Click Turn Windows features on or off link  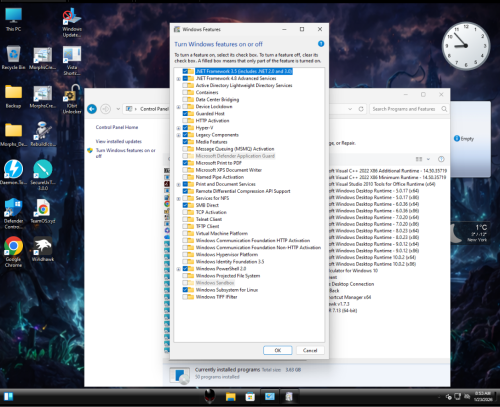pos(125,153)
